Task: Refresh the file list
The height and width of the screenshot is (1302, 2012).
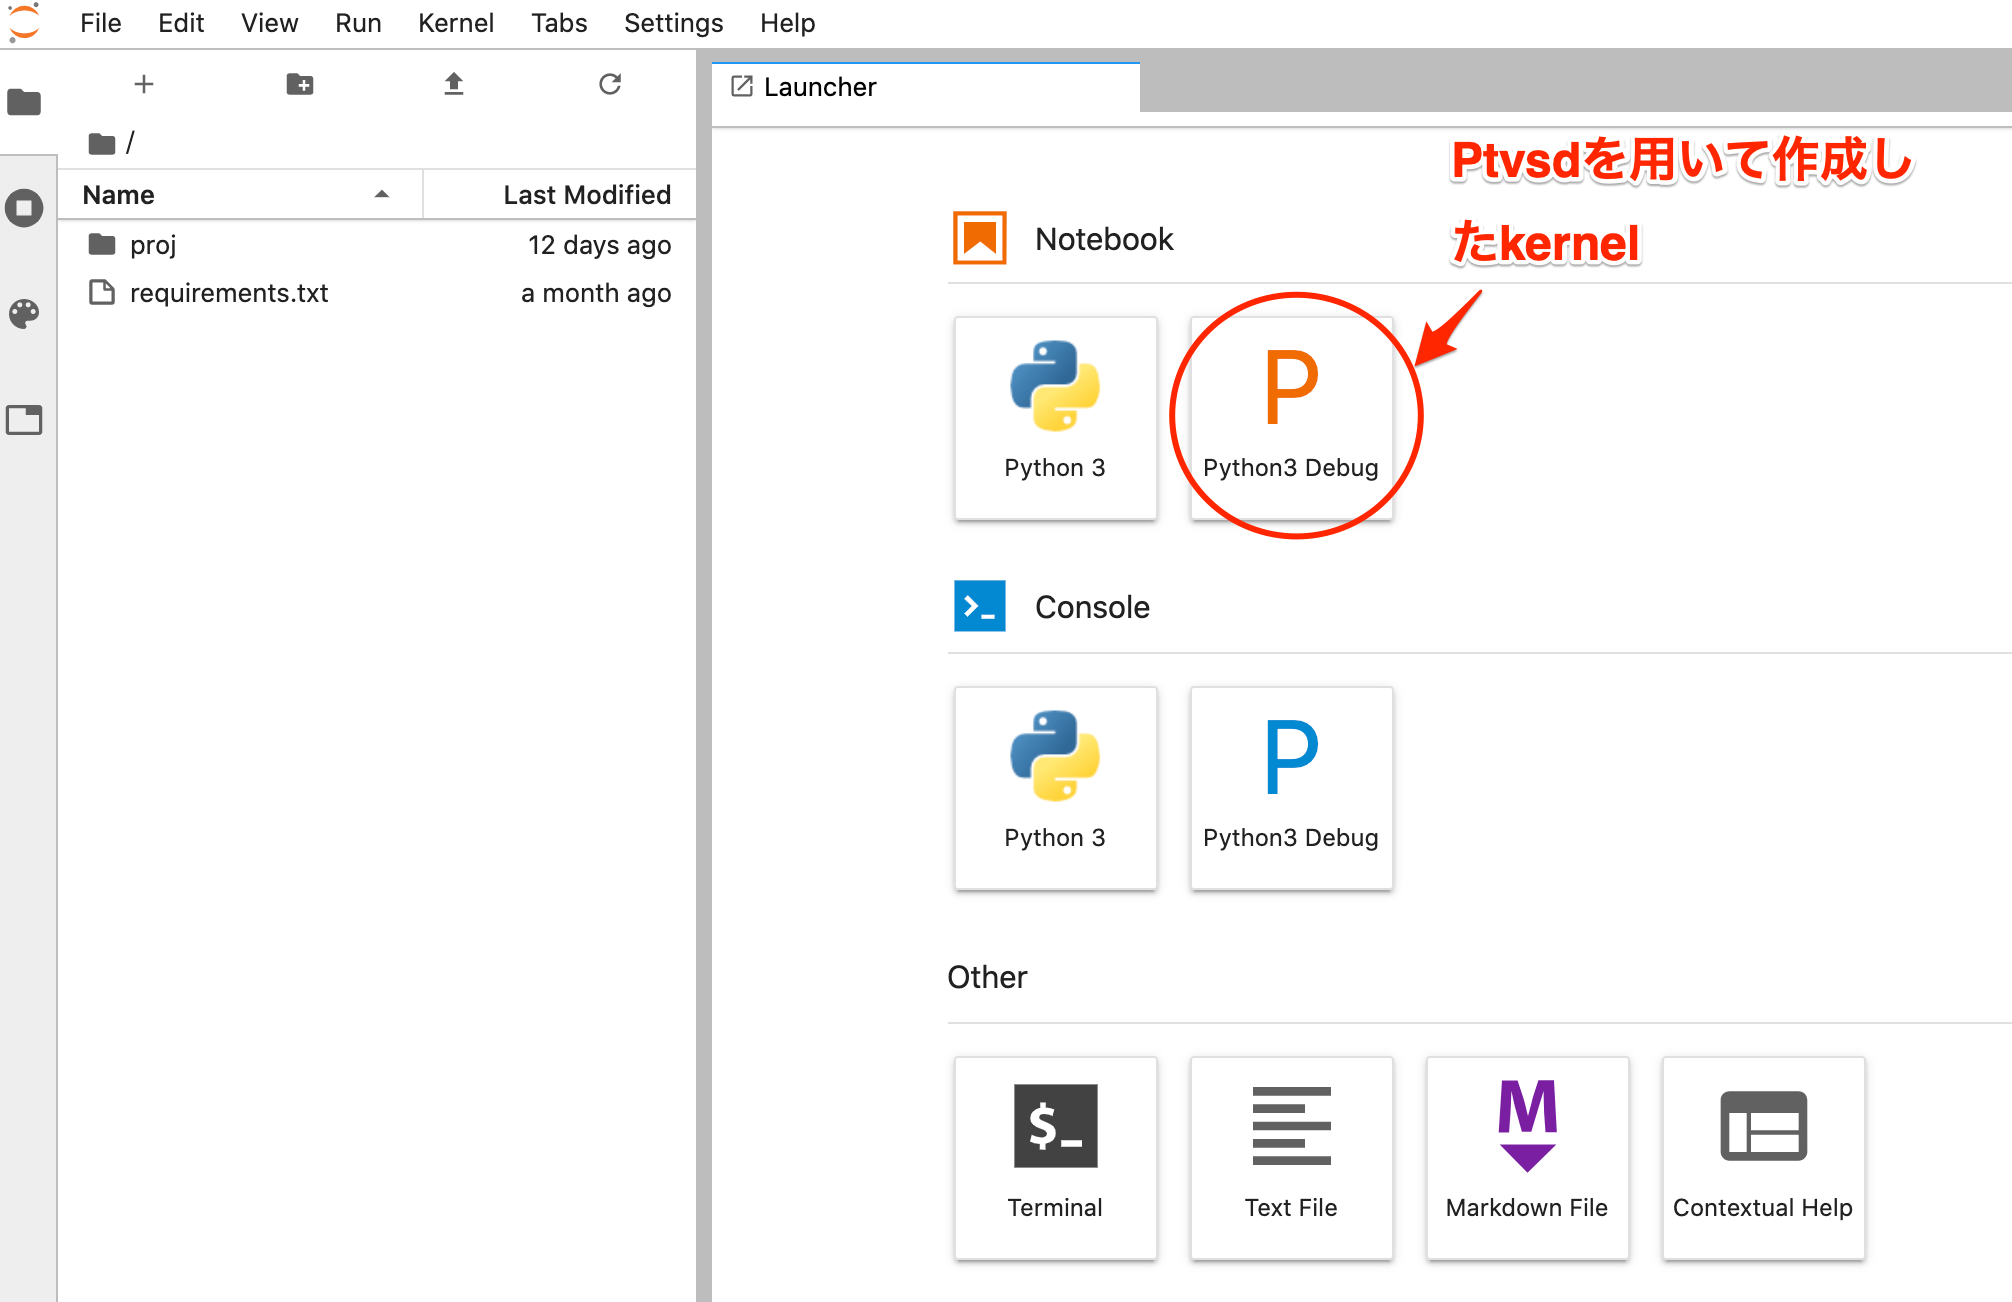Action: [x=610, y=84]
